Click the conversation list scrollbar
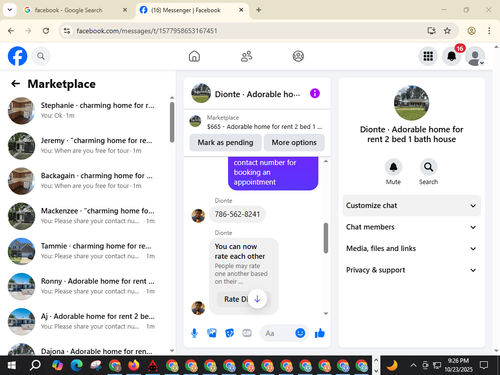 tap(172, 122)
